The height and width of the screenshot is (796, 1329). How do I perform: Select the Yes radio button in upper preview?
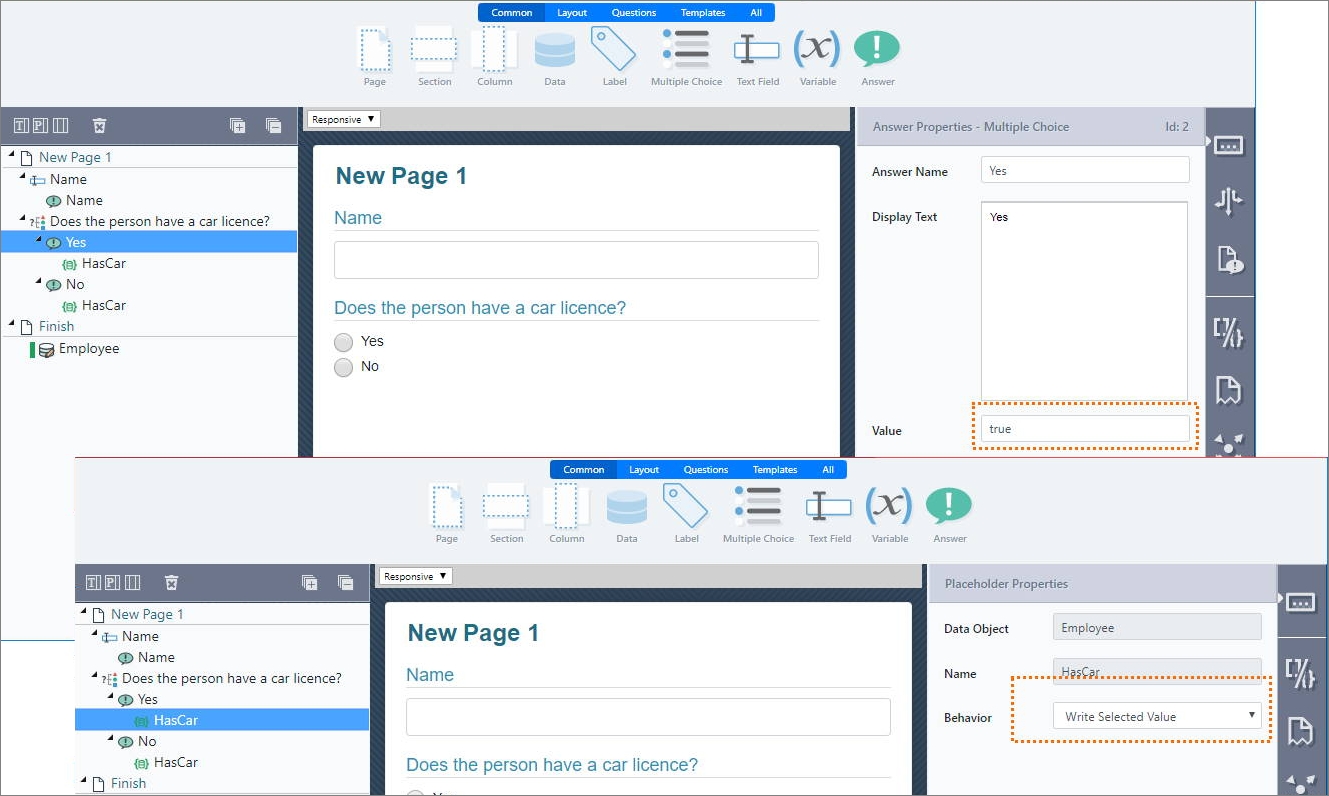point(344,342)
